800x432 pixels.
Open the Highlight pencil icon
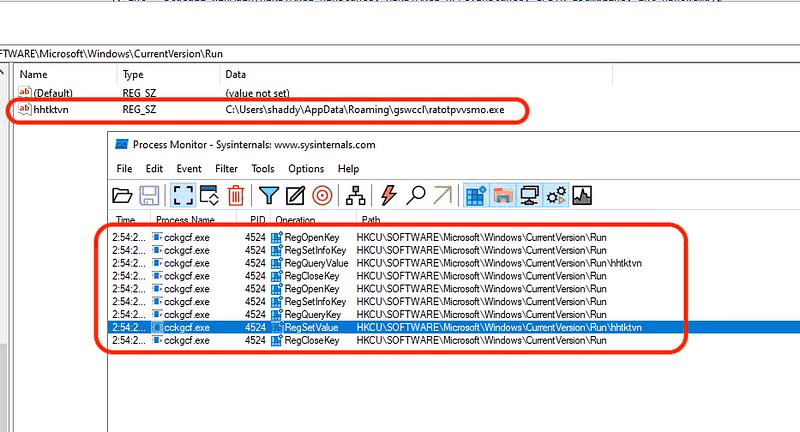(295, 195)
